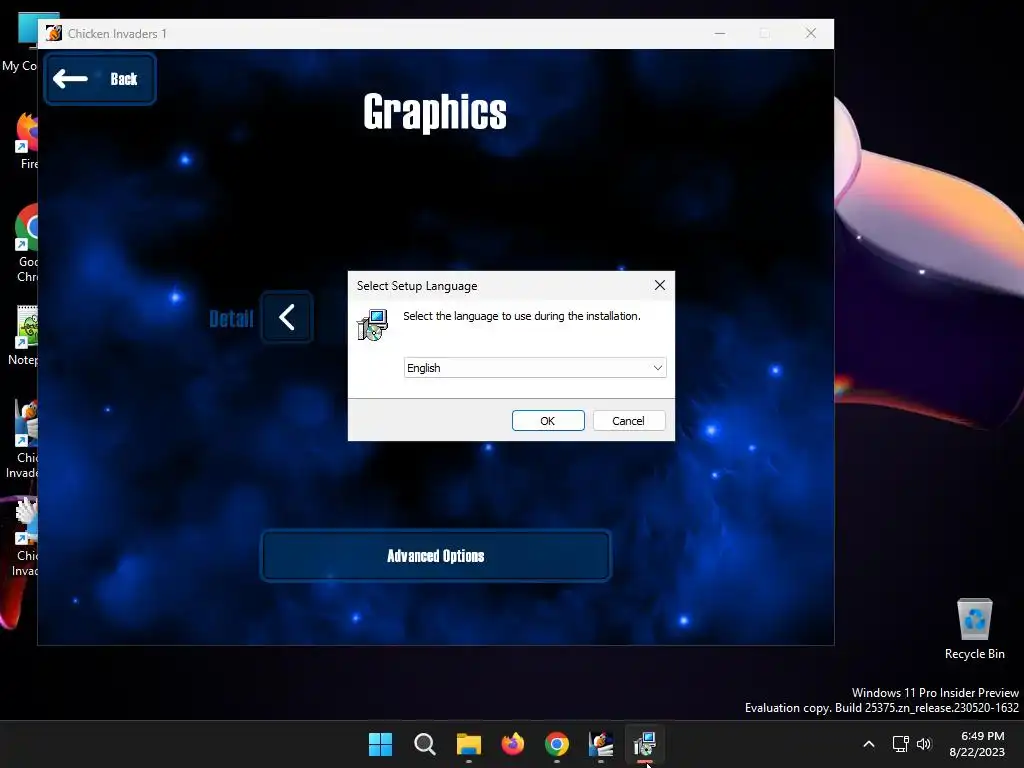Open taskbar Search

point(424,744)
